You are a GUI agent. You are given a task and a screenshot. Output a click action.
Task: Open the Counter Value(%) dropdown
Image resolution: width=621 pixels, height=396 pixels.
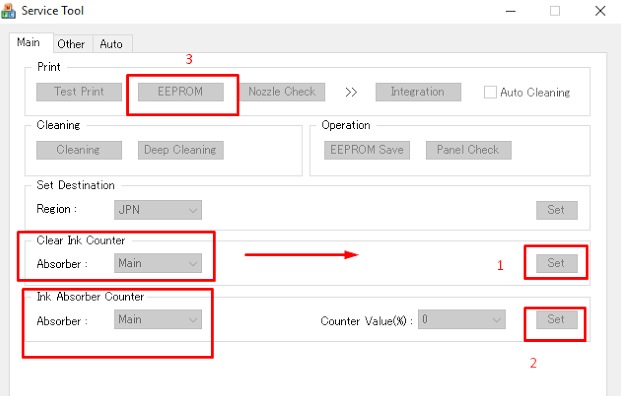[x=462, y=320]
